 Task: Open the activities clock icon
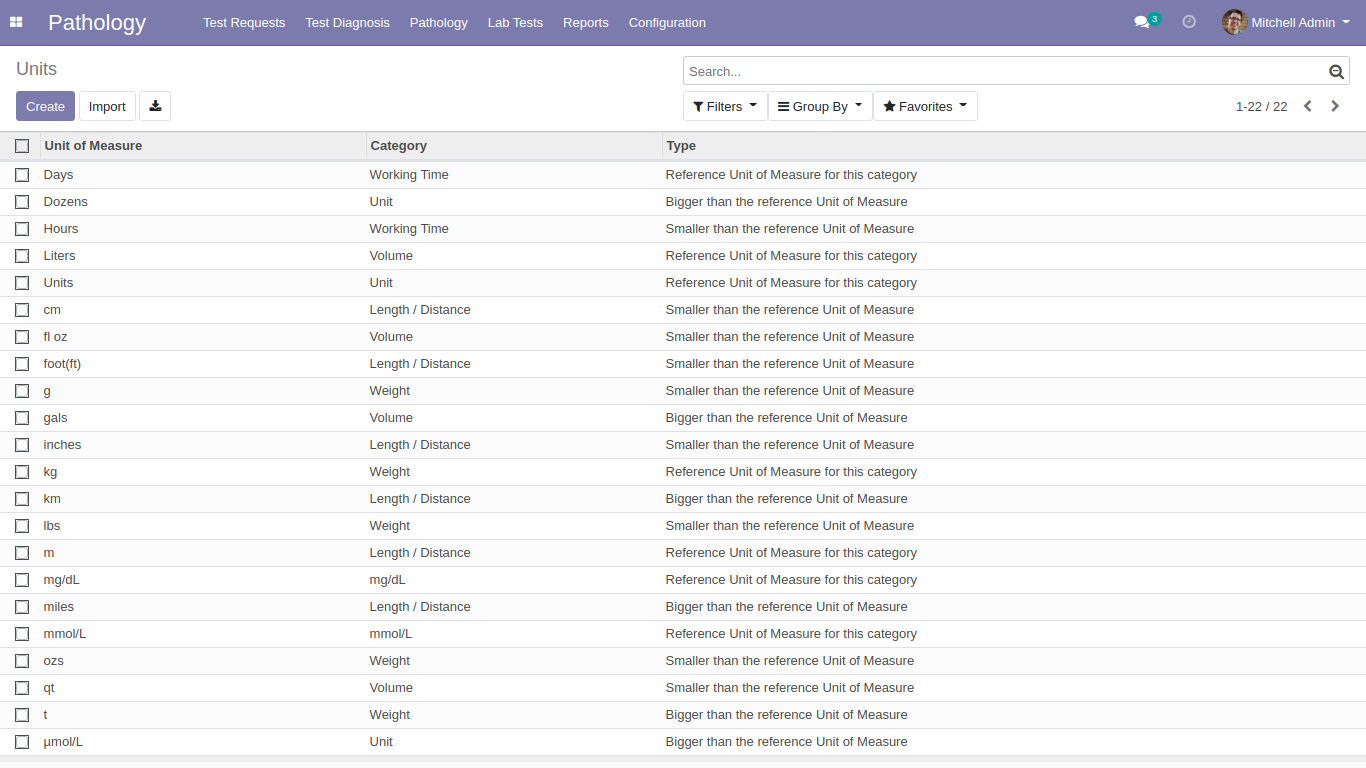click(1189, 22)
